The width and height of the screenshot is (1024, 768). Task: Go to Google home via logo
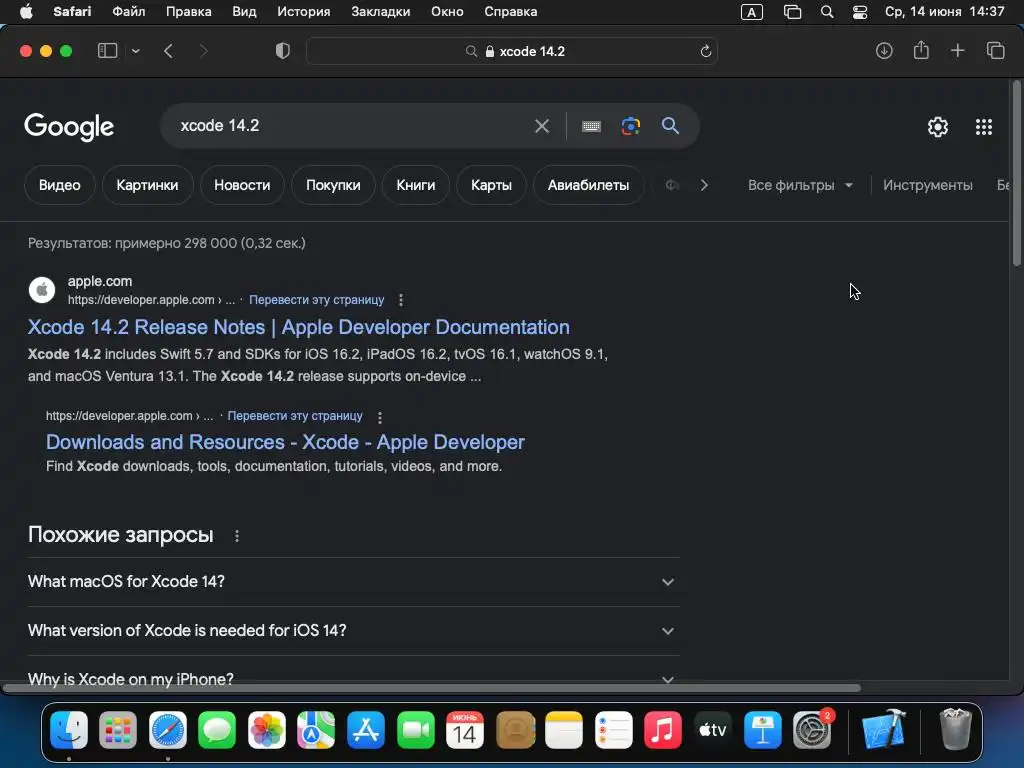[69, 127]
